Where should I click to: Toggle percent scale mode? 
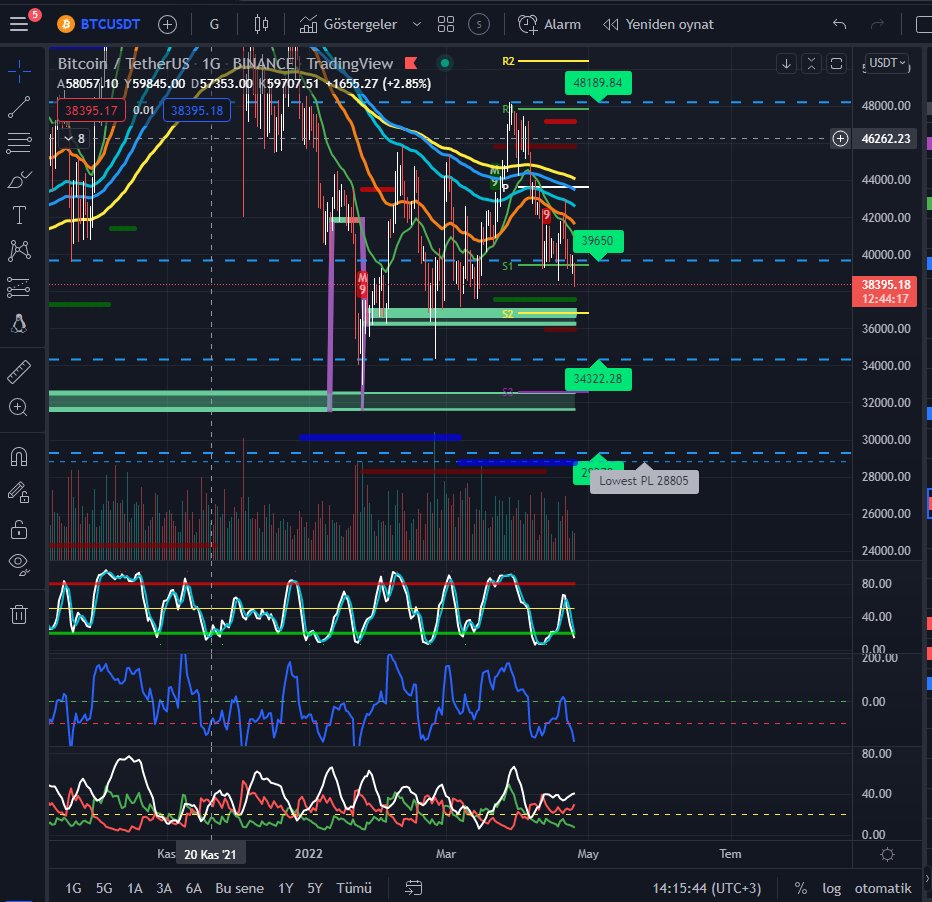pyautogui.click(x=801, y=888)
